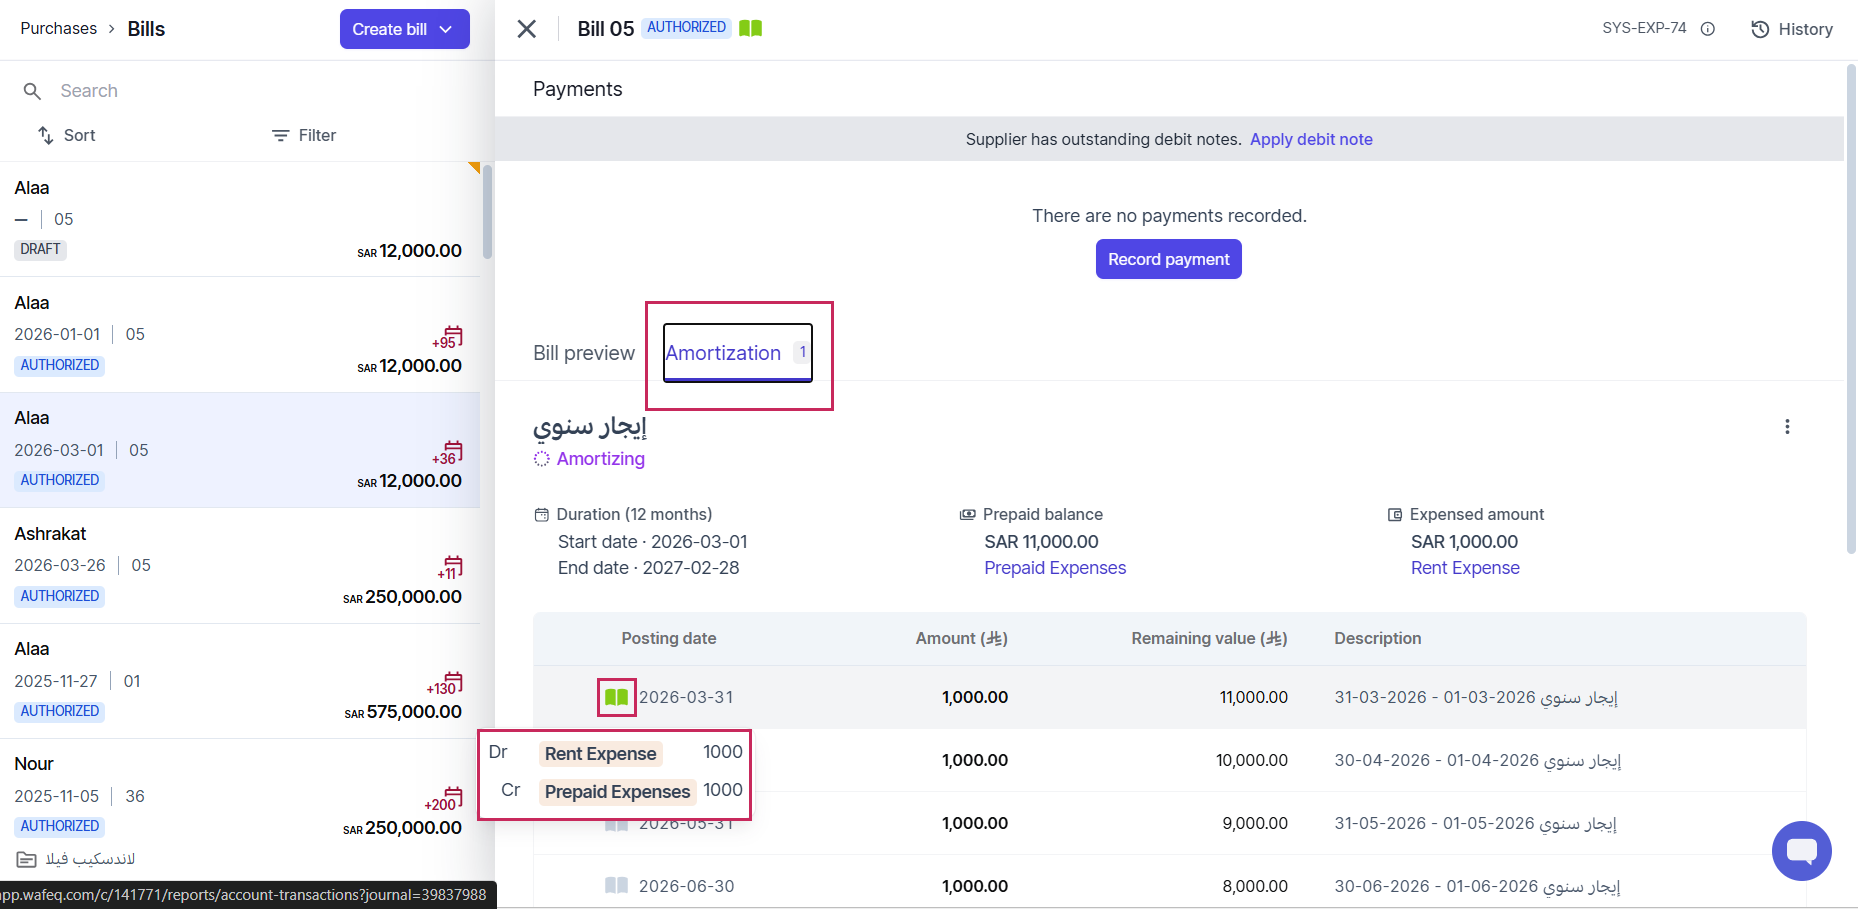Click the info icon next to SYS-EXP-74

(1708, 29)
